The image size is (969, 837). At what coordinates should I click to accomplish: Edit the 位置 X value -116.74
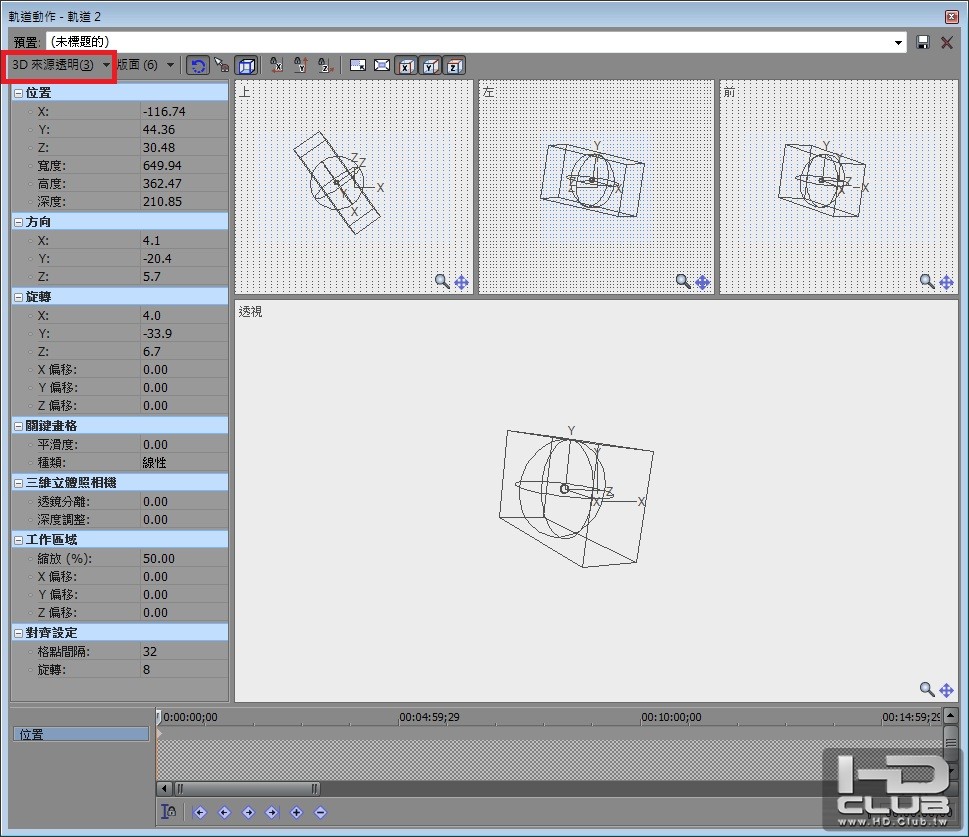[184, 111]
